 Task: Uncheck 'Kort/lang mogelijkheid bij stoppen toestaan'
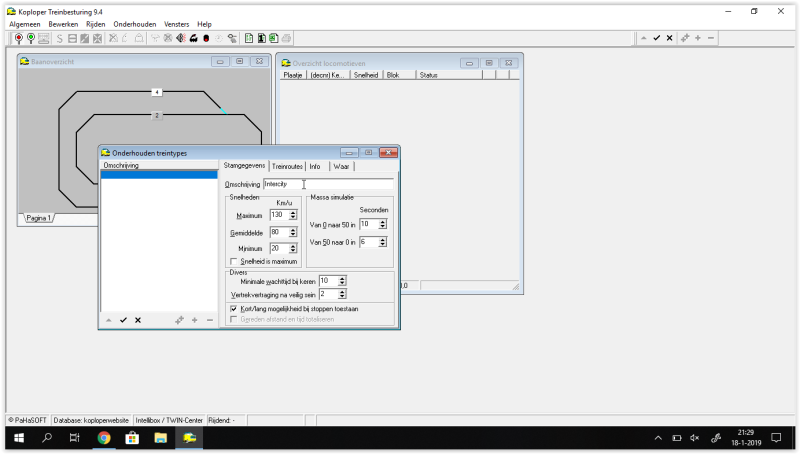pos(234,309)
